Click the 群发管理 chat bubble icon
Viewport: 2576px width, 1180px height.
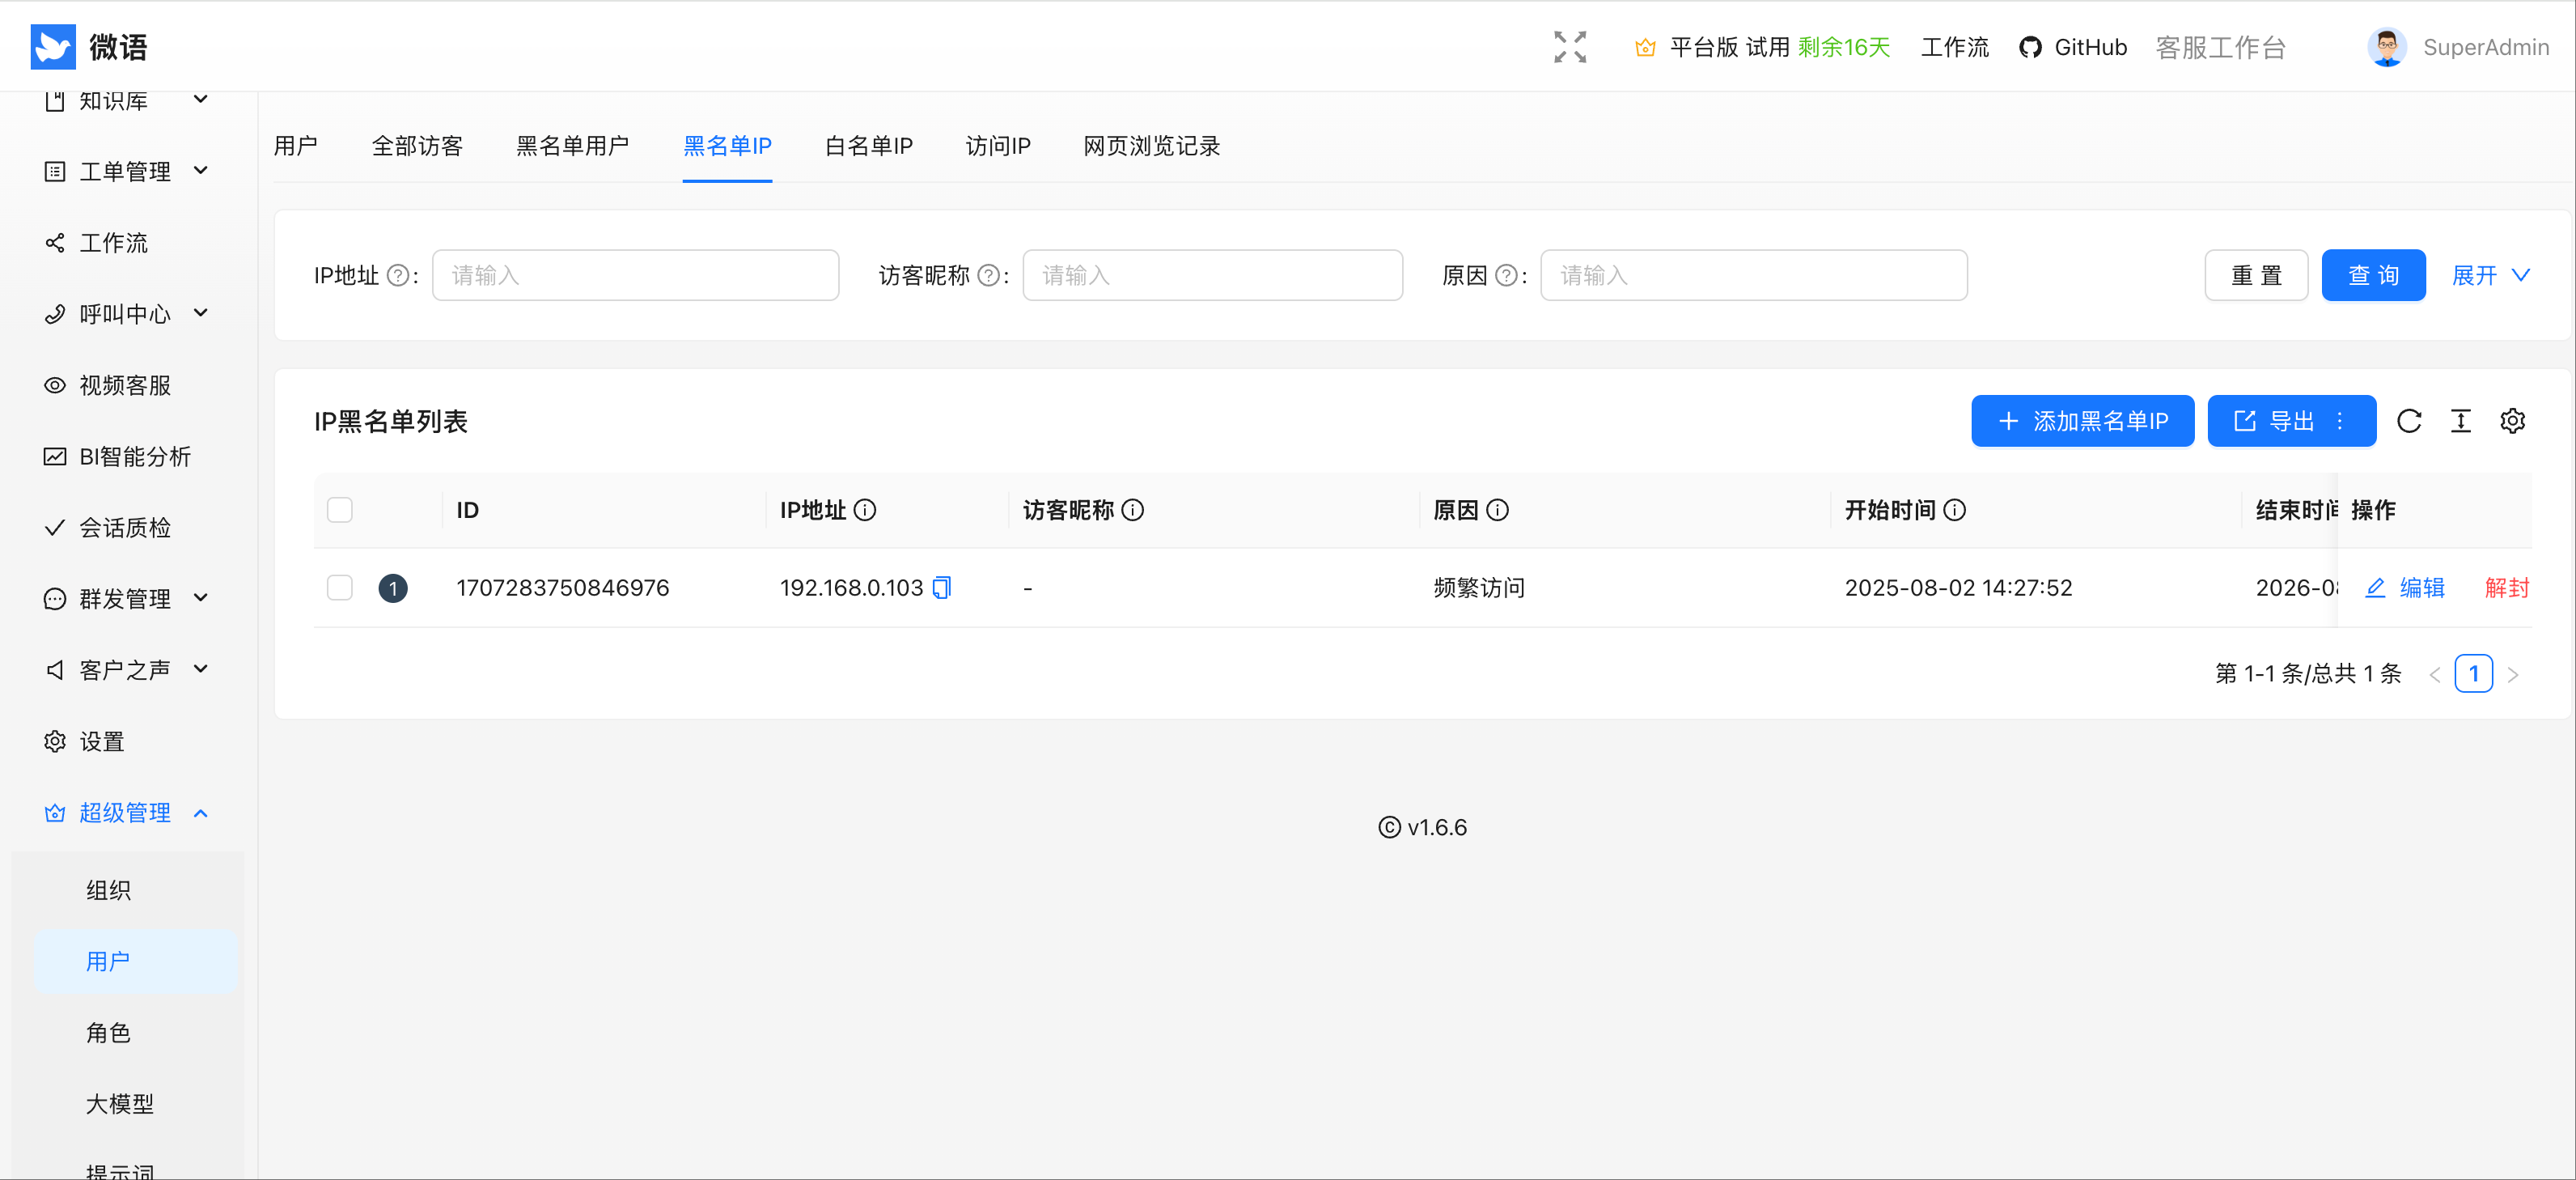[55, 599]
